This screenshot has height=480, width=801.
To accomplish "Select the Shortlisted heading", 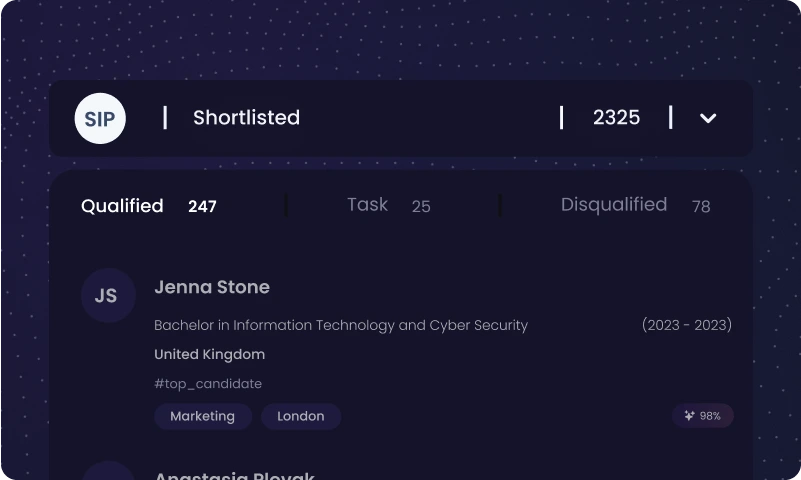I will click(246, 118).
